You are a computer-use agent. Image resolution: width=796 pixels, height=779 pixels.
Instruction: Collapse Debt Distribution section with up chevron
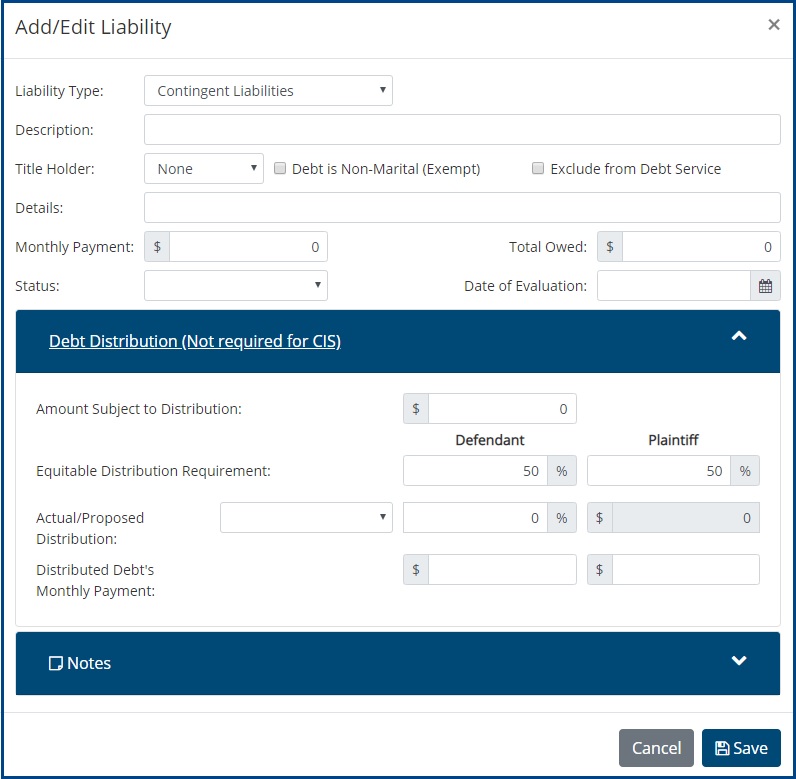click(x=739, y=335)
